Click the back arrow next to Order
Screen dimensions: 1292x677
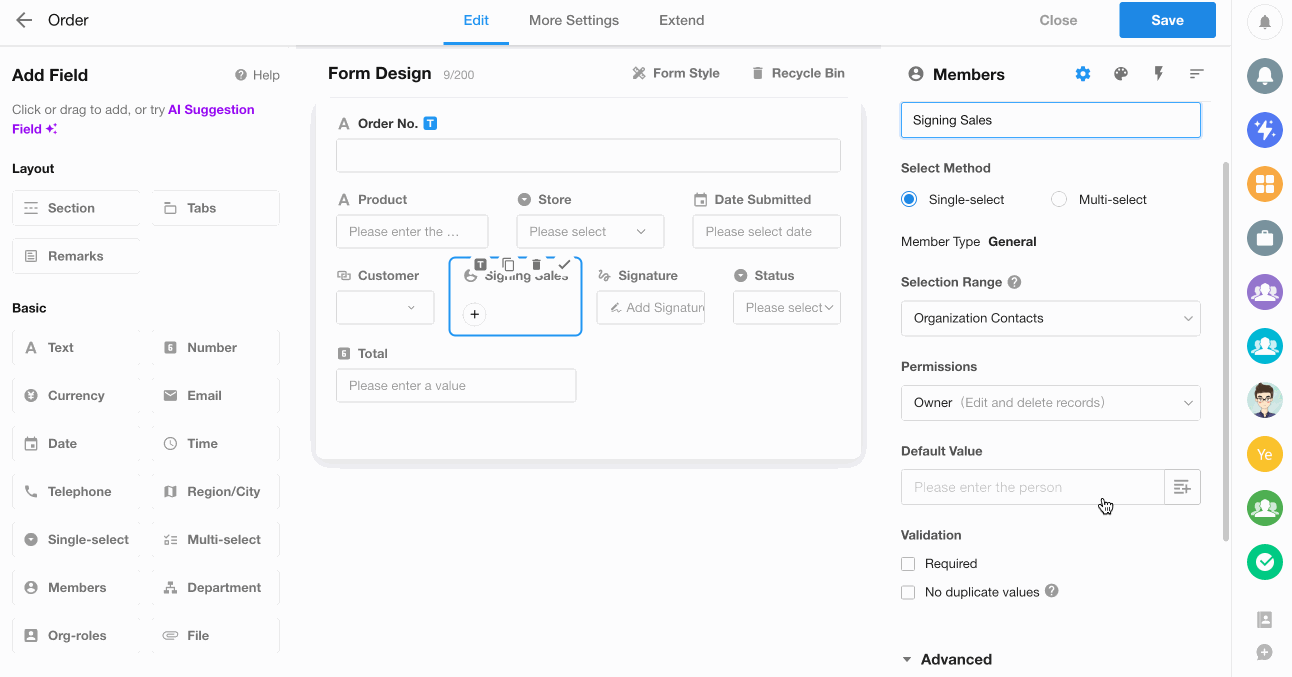coord(24,20)
